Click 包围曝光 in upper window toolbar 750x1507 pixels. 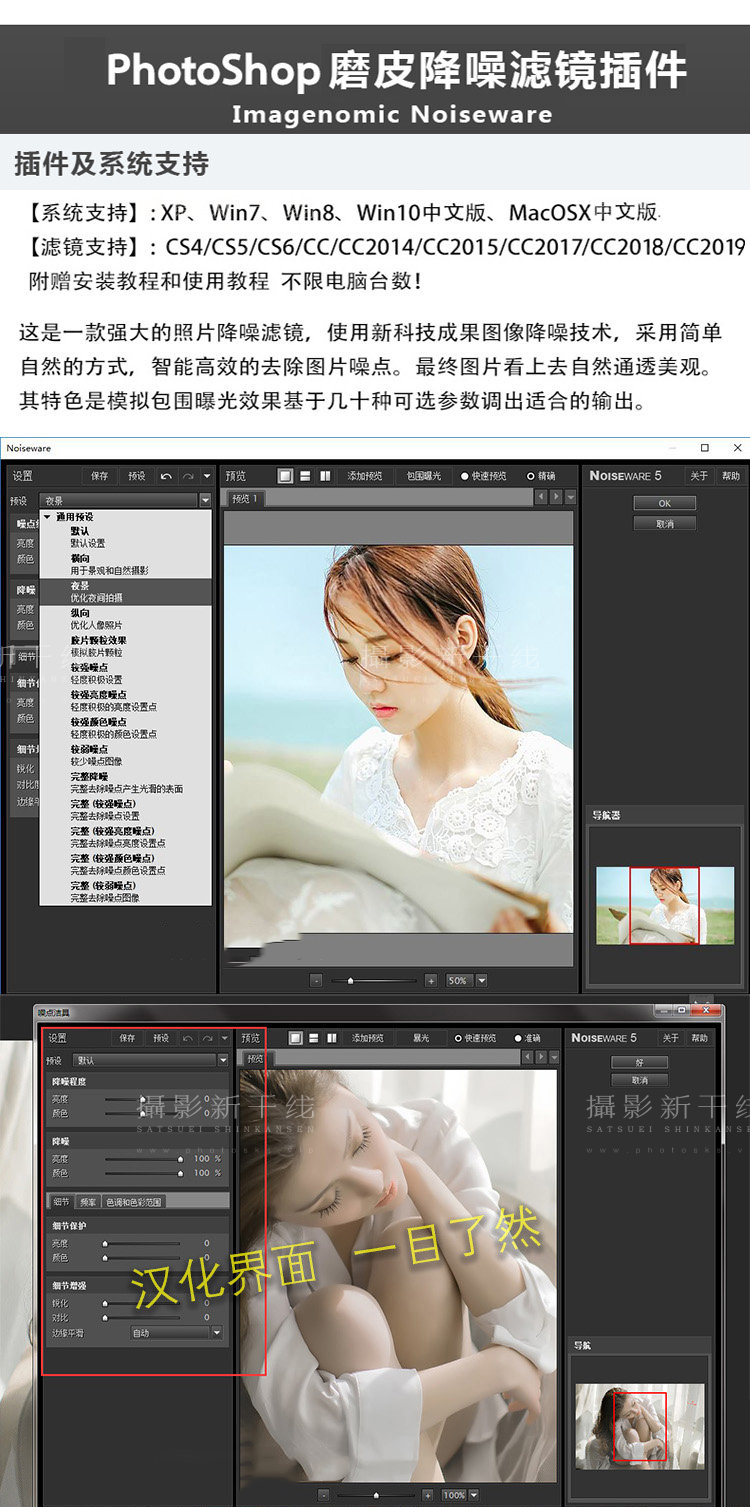[x=423, y=476]
